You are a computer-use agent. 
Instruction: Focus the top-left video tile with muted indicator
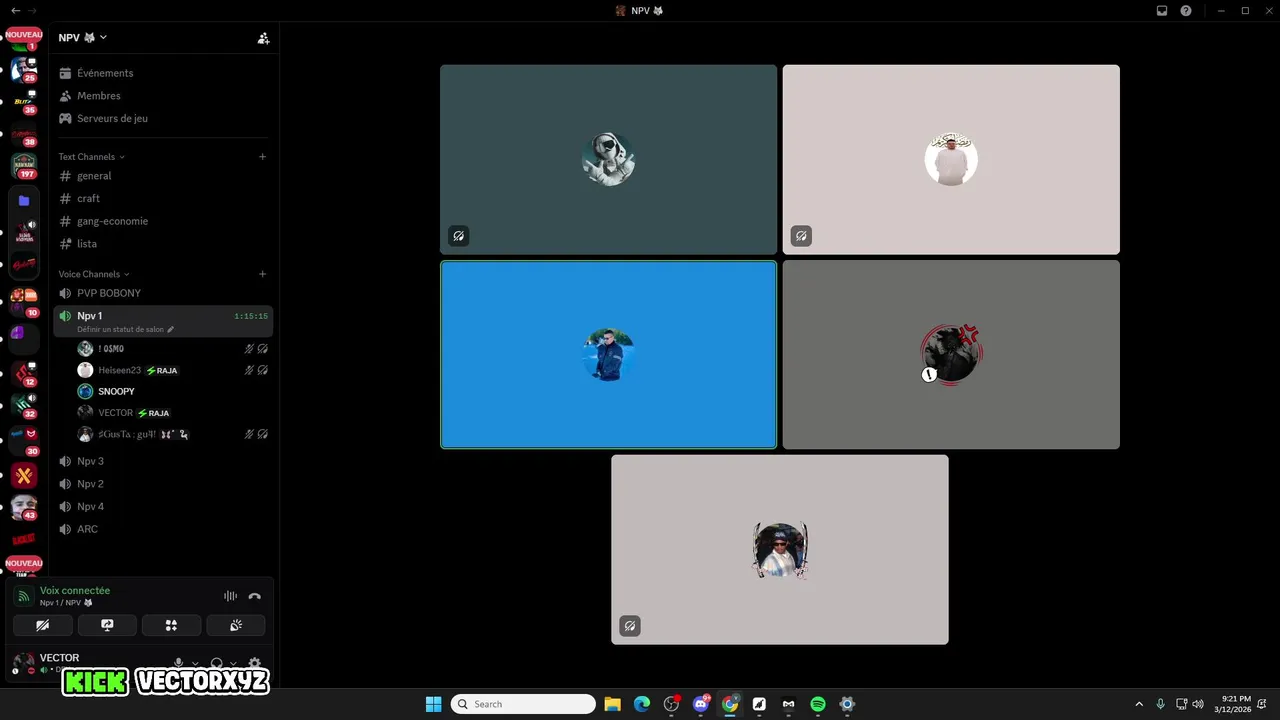[608, 160]
